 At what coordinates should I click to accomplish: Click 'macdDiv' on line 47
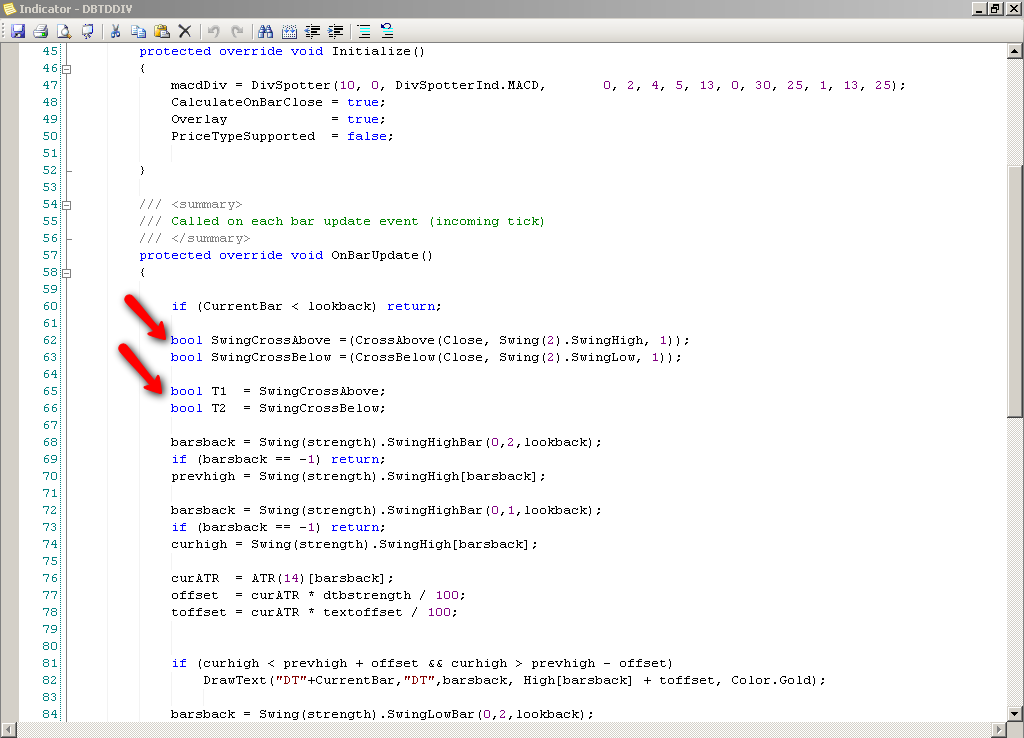coord(199,85)
